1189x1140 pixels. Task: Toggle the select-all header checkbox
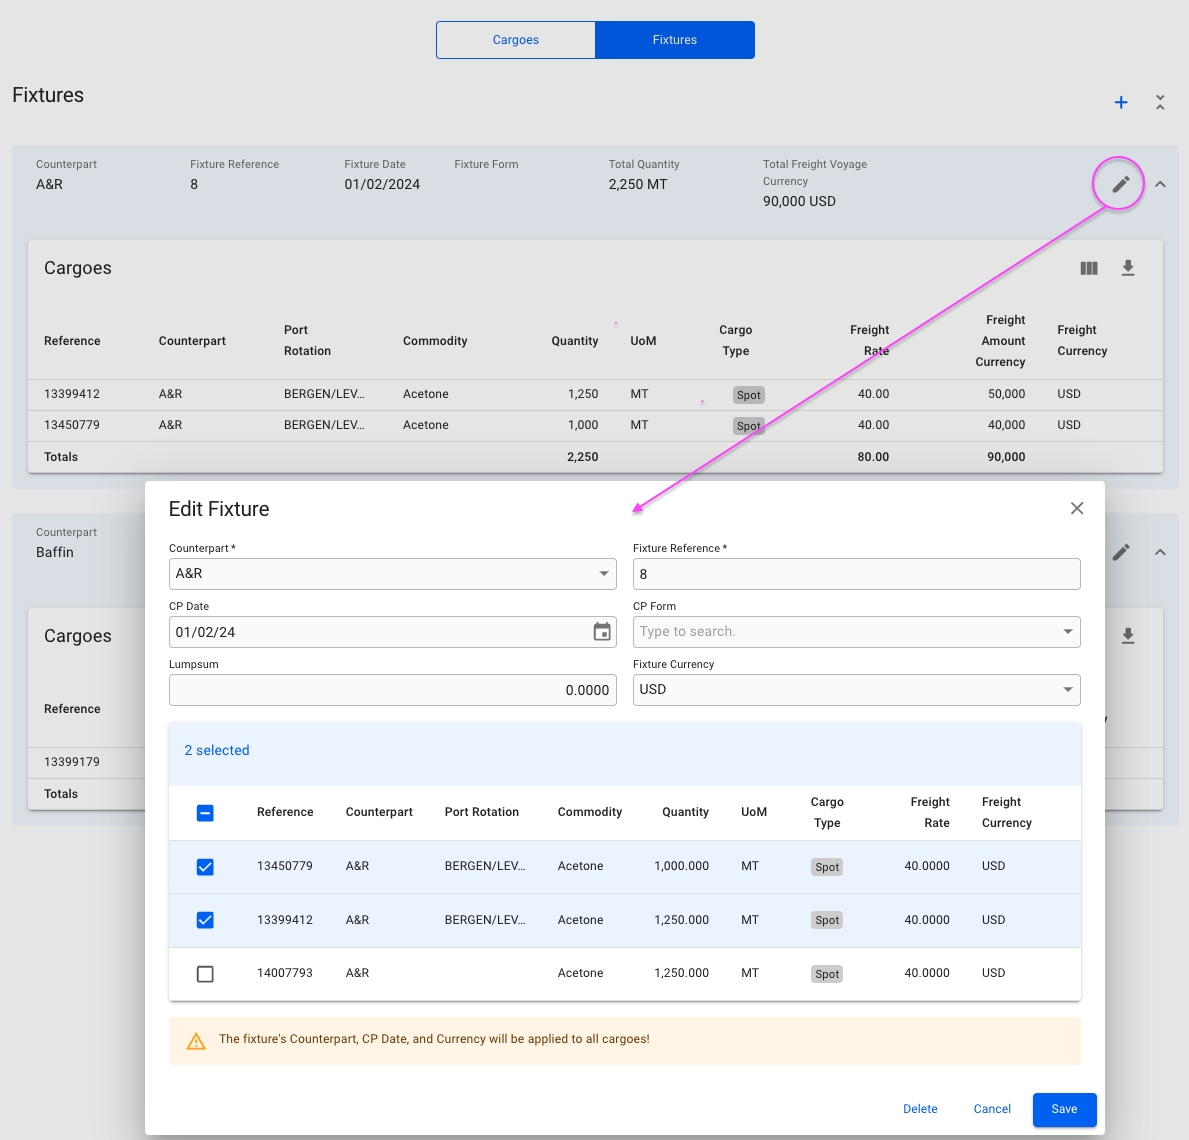[205, 813]
